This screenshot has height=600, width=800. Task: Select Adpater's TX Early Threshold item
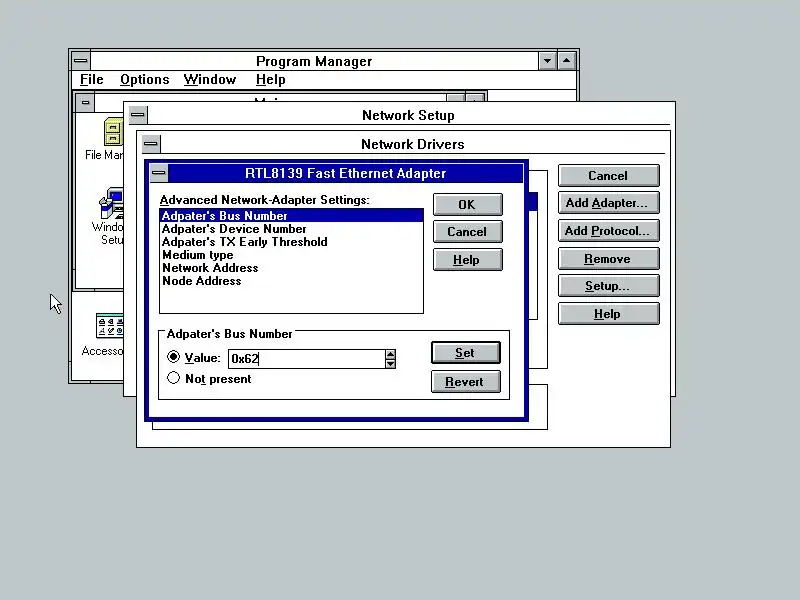tap(291, 242)
